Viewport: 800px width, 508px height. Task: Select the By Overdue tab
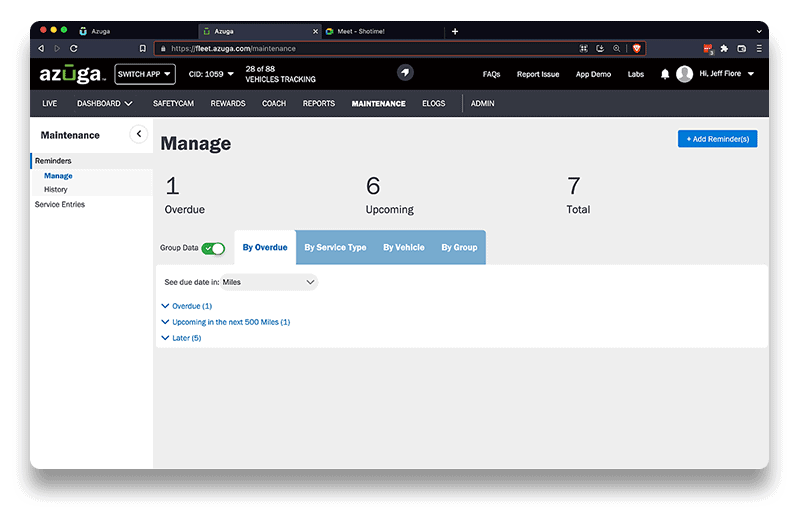pyautogui.click(x=265, y=247)
